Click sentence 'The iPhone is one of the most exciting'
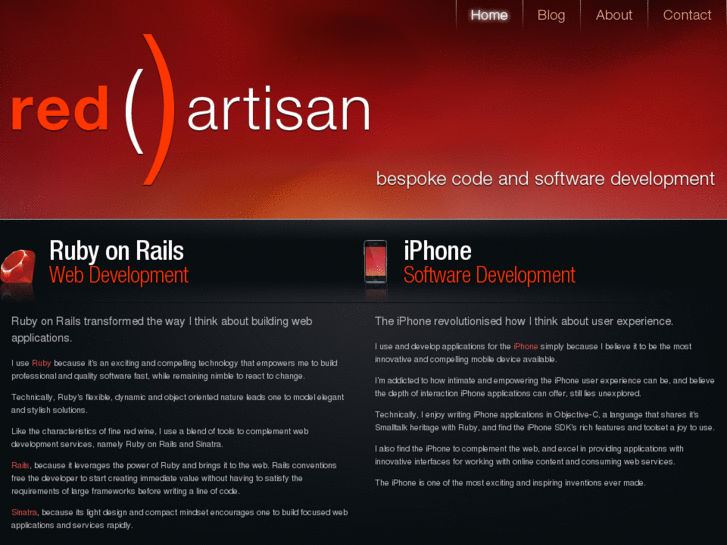727x545 pixels. tap(510, 483)
